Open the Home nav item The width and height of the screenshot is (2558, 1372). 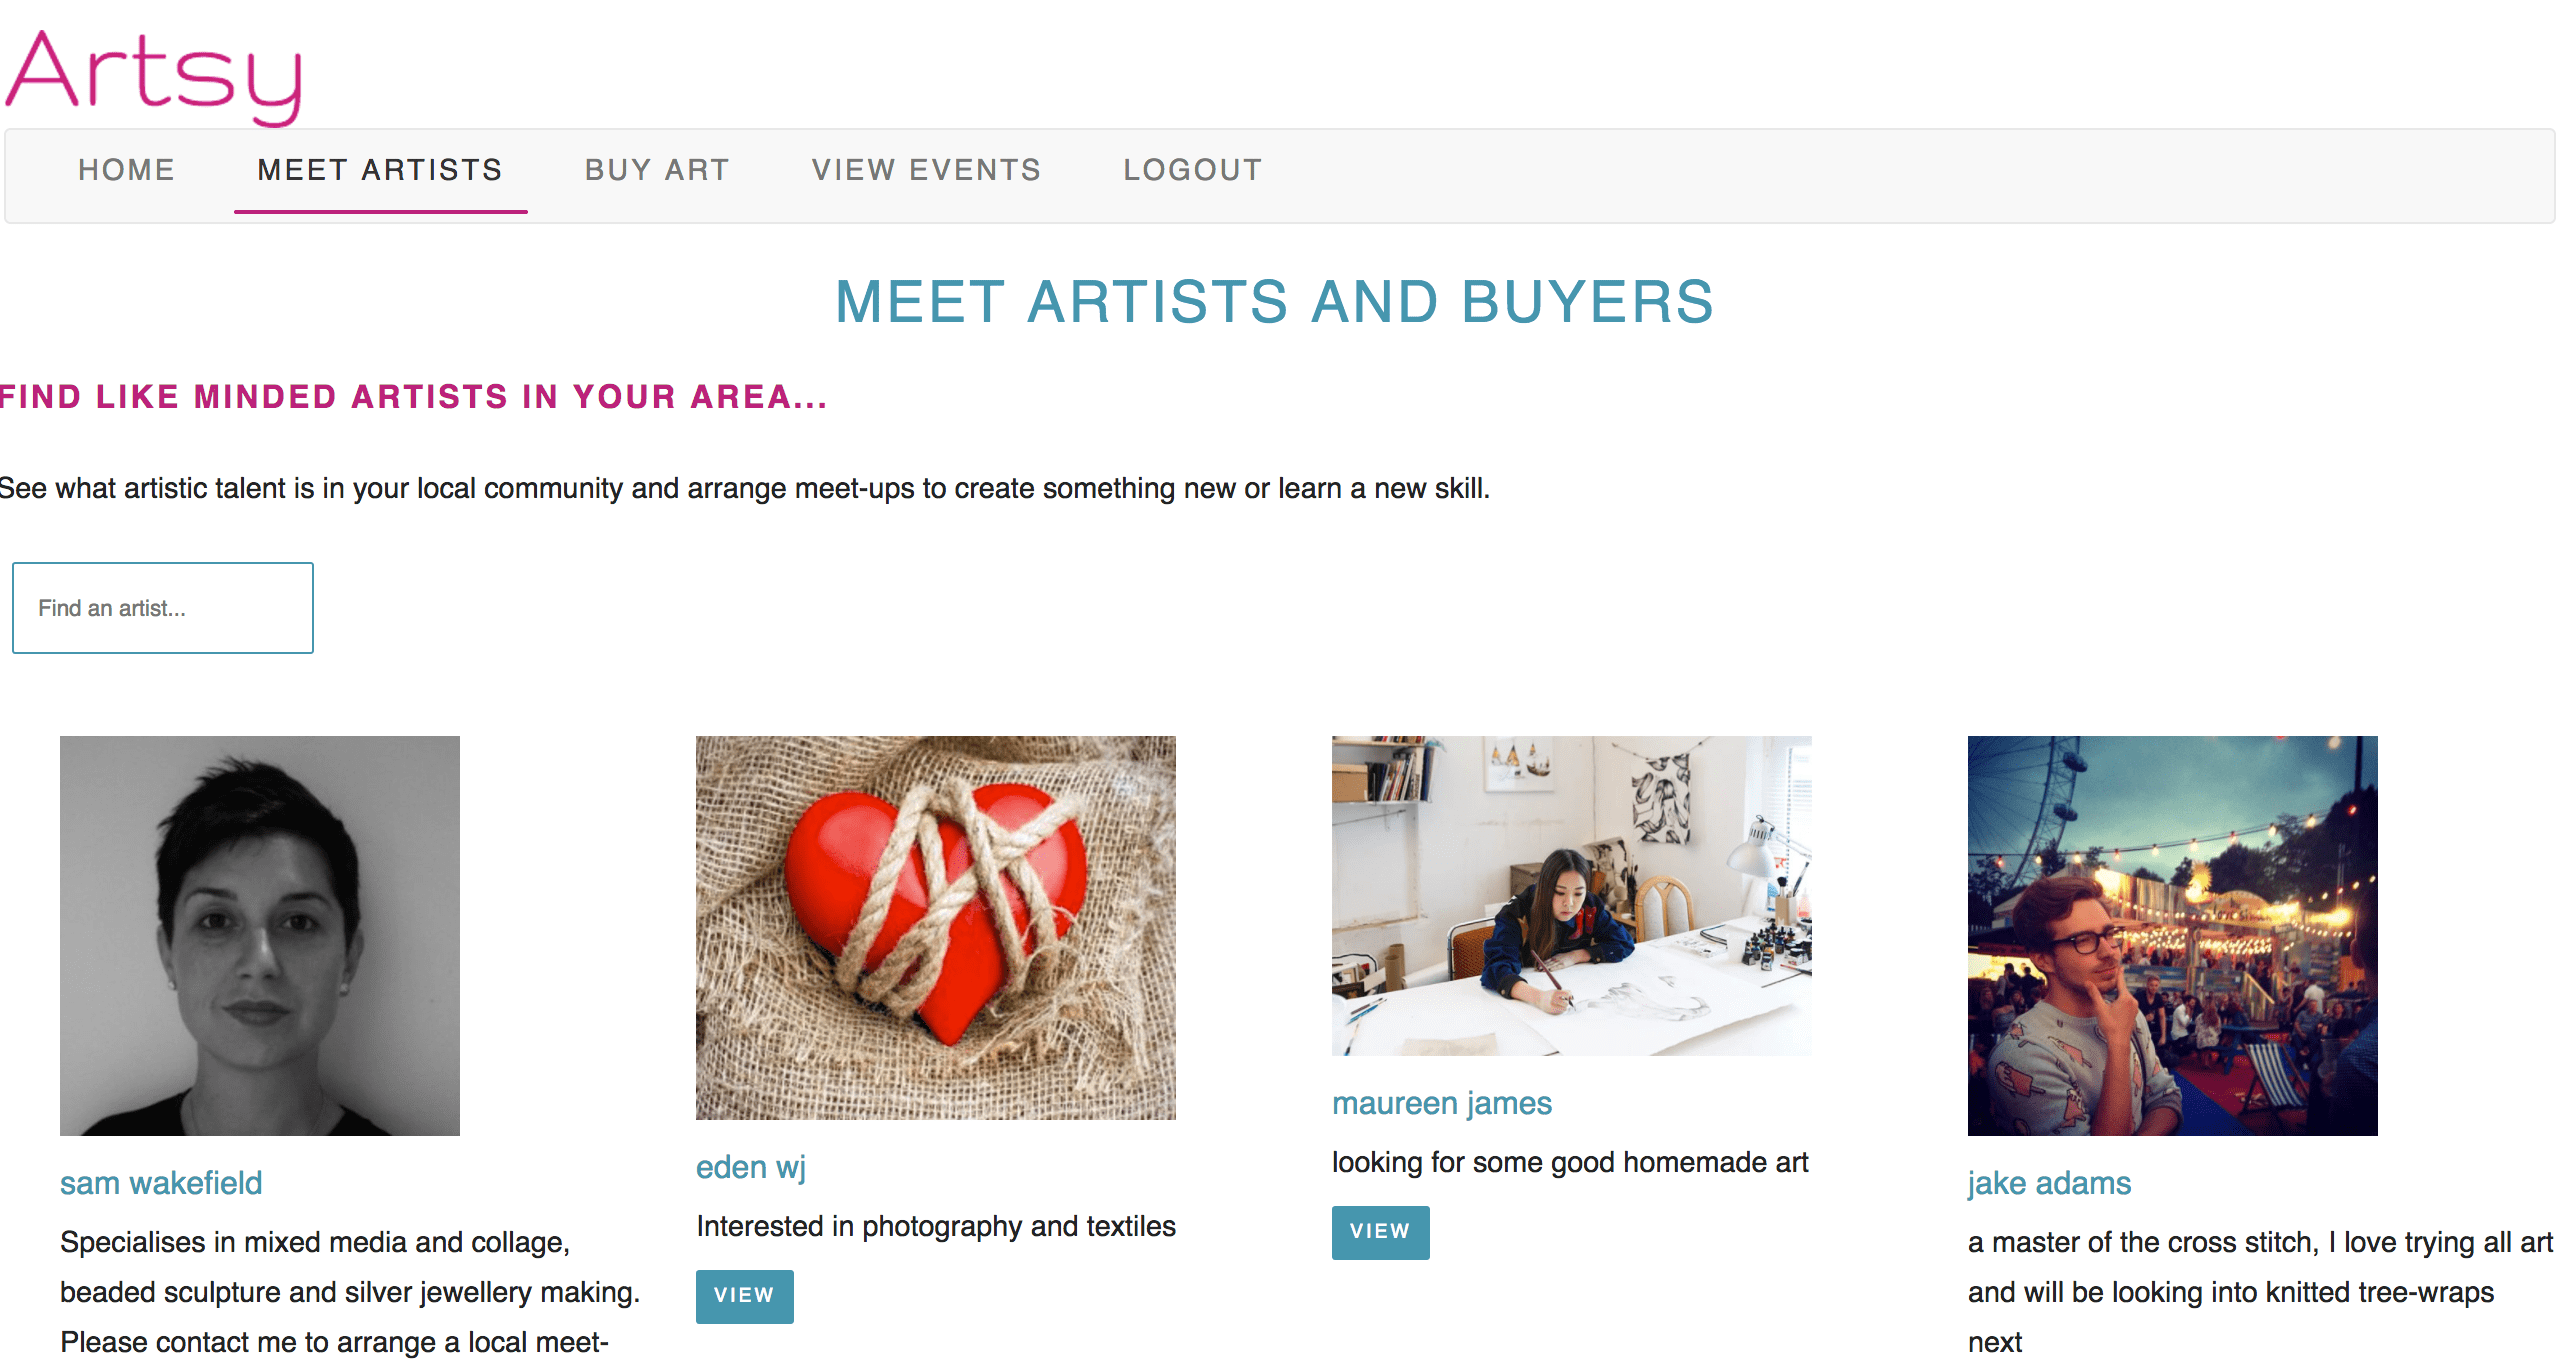[127, 170]
